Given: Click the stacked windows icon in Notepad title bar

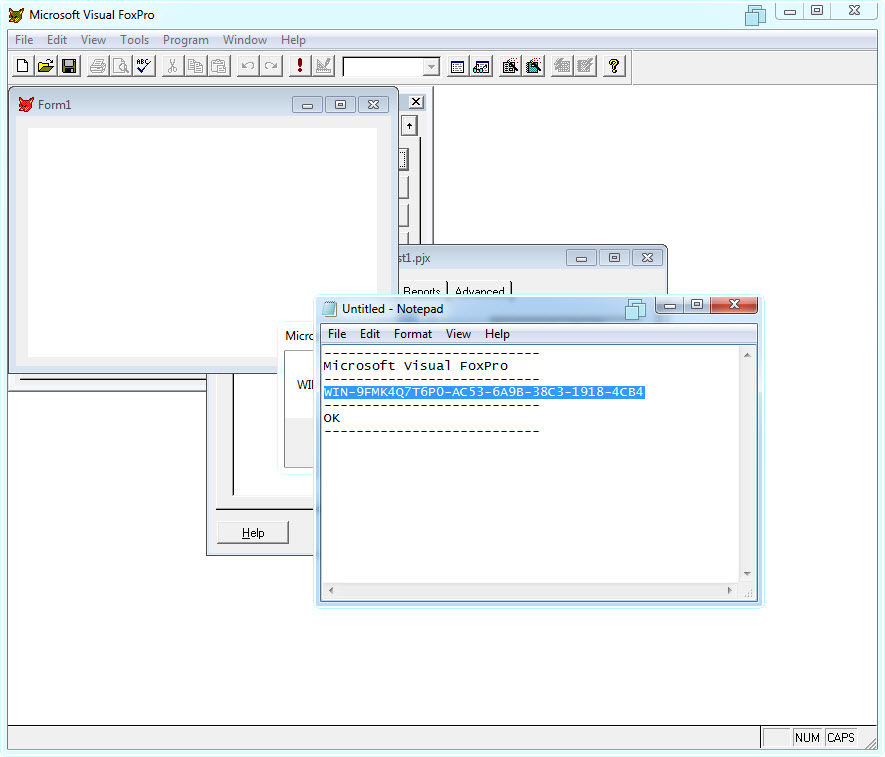Looking at the screenshot, I should click(x=636, y=309).
